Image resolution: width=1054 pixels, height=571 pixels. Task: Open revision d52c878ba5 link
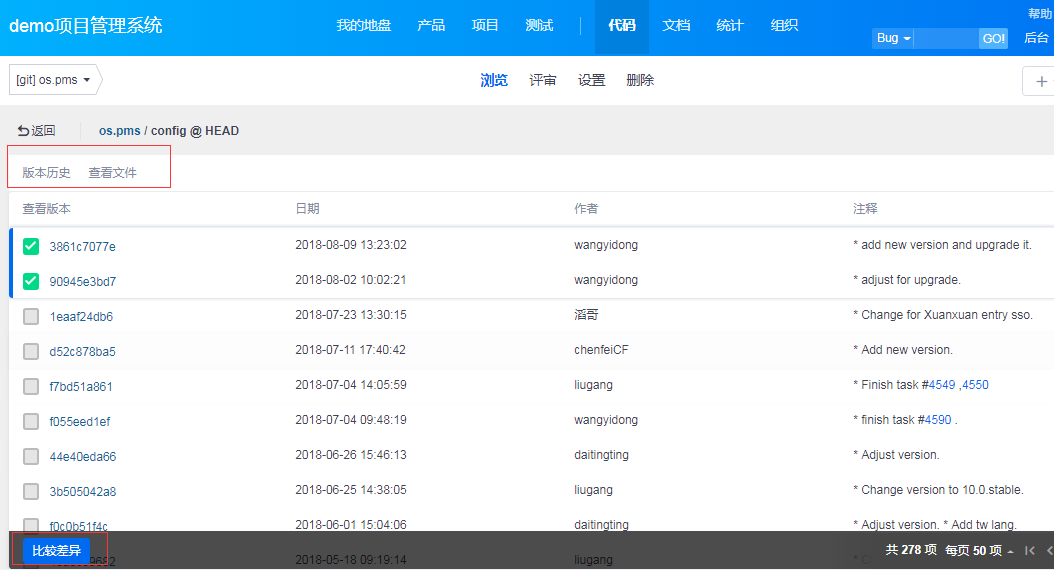[83, 352]
